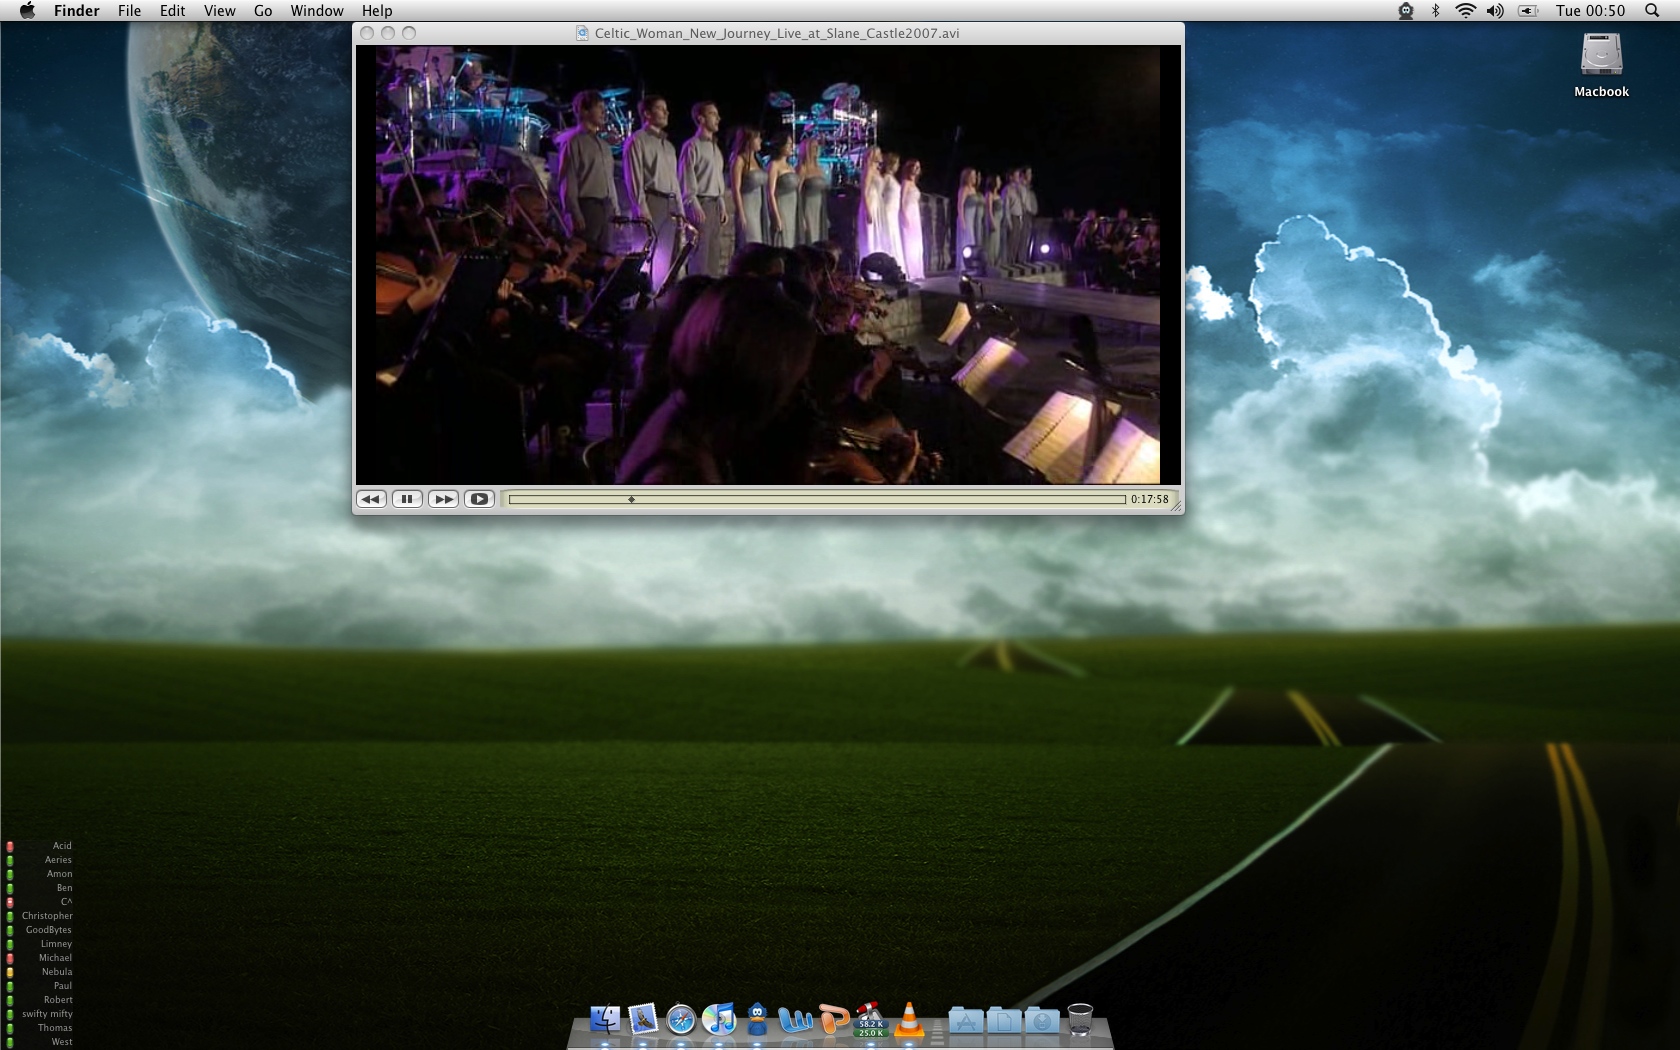Open the Window menu
1680x1050 pixels.
point(317,10)
